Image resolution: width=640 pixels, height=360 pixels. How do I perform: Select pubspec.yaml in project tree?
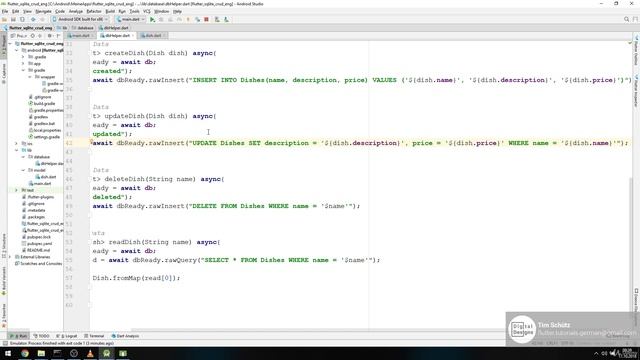point(37,243)
